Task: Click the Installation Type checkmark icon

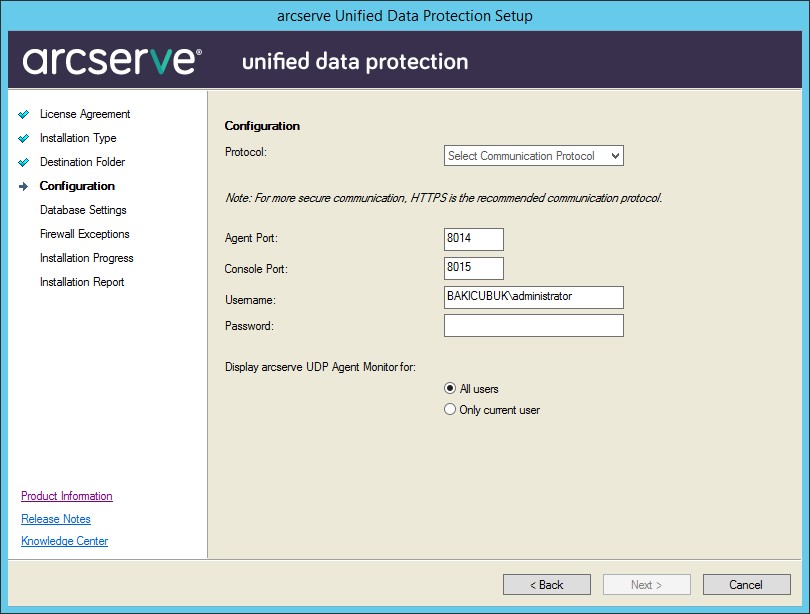Action: (23, 138)
